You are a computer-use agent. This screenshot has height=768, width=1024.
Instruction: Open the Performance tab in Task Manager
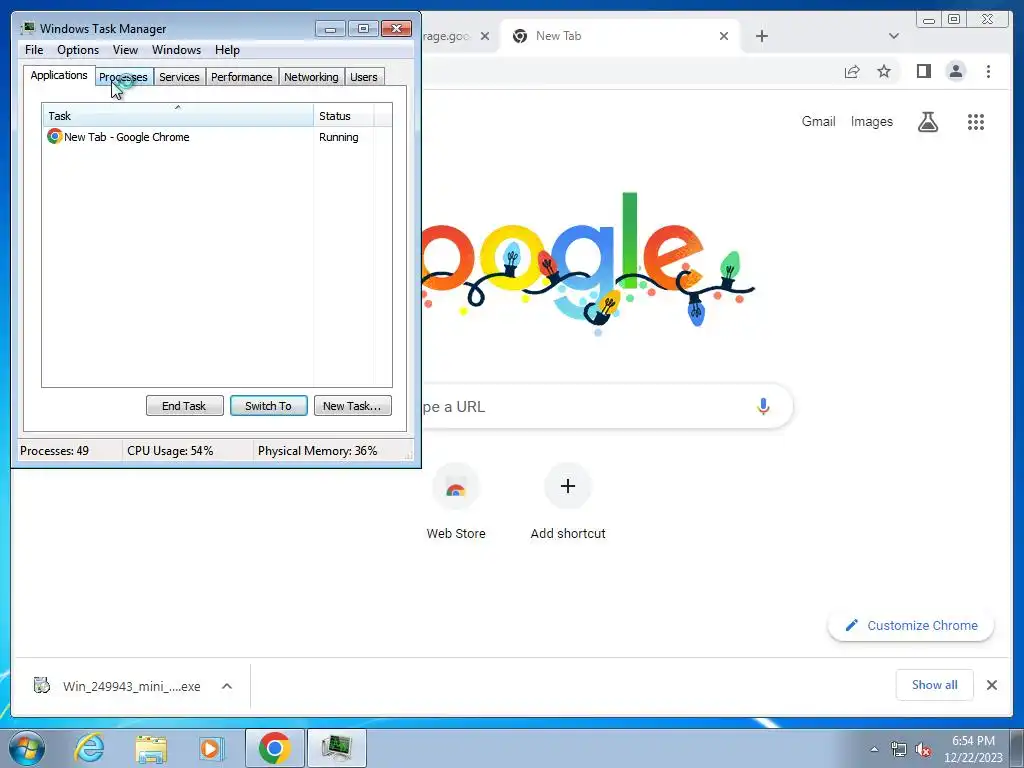241,77
